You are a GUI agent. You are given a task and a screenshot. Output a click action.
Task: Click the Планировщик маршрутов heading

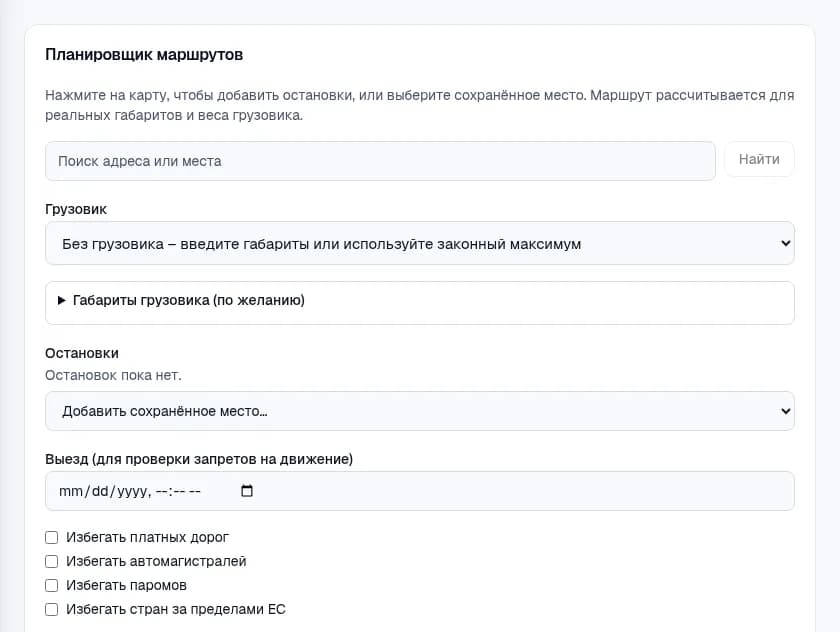click(144, 55)
